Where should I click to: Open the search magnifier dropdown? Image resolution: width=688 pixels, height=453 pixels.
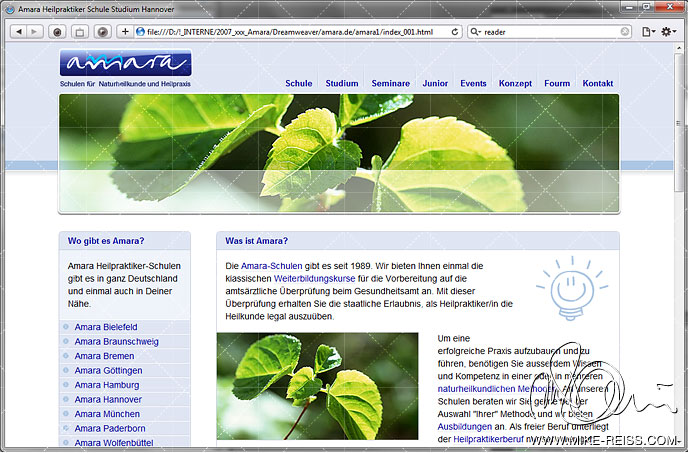pos(476,32)
